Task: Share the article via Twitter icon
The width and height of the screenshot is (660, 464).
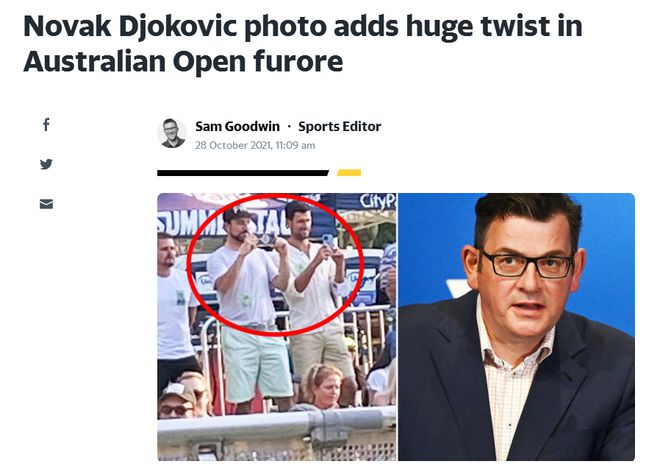Action: (46, 164)
